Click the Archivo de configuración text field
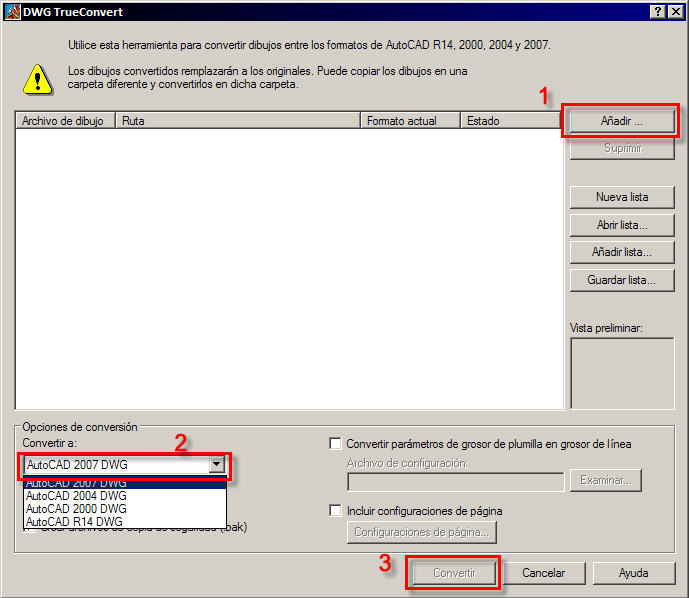Image resolution: width=689 pixels, height=598 pixels. (x=455, y=482)
